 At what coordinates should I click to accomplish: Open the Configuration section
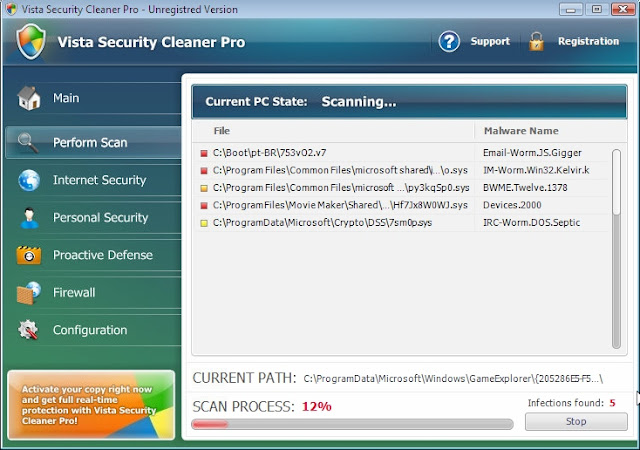pos(93,330)
